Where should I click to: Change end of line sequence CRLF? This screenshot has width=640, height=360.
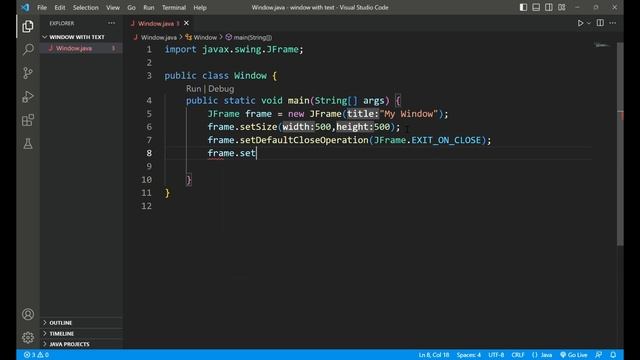(x=518, y=355)
